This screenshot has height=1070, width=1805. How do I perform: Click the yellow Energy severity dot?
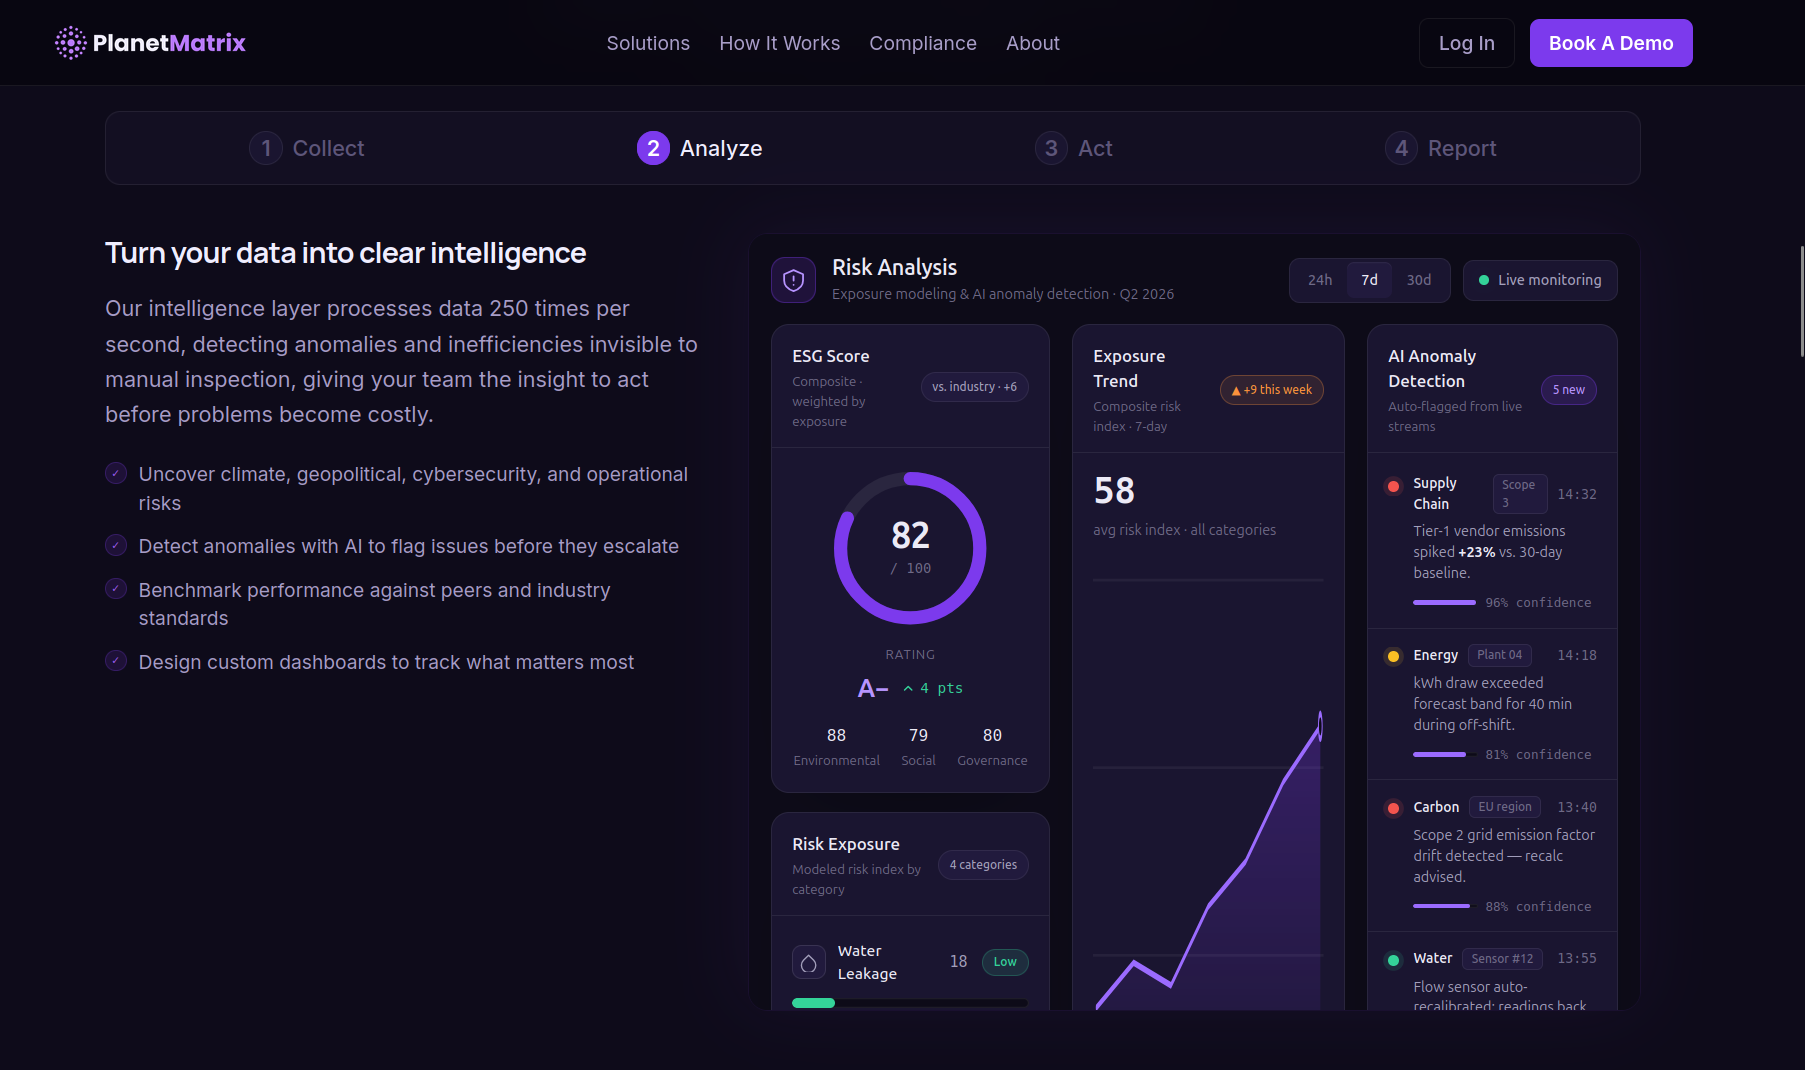point(1393,656)
